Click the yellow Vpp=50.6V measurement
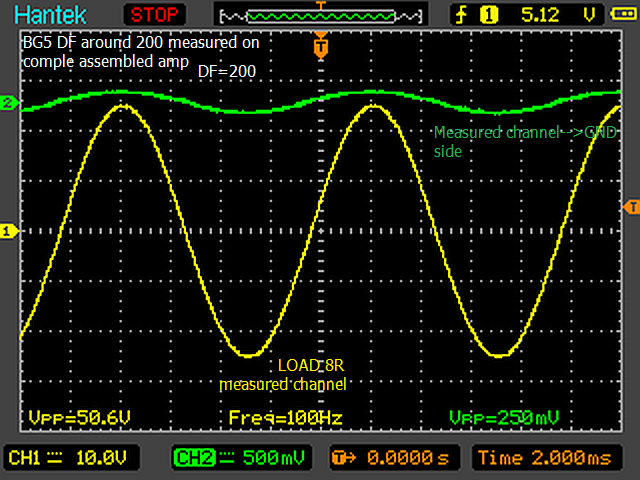640x480 pixels. [x=80, y=418]
